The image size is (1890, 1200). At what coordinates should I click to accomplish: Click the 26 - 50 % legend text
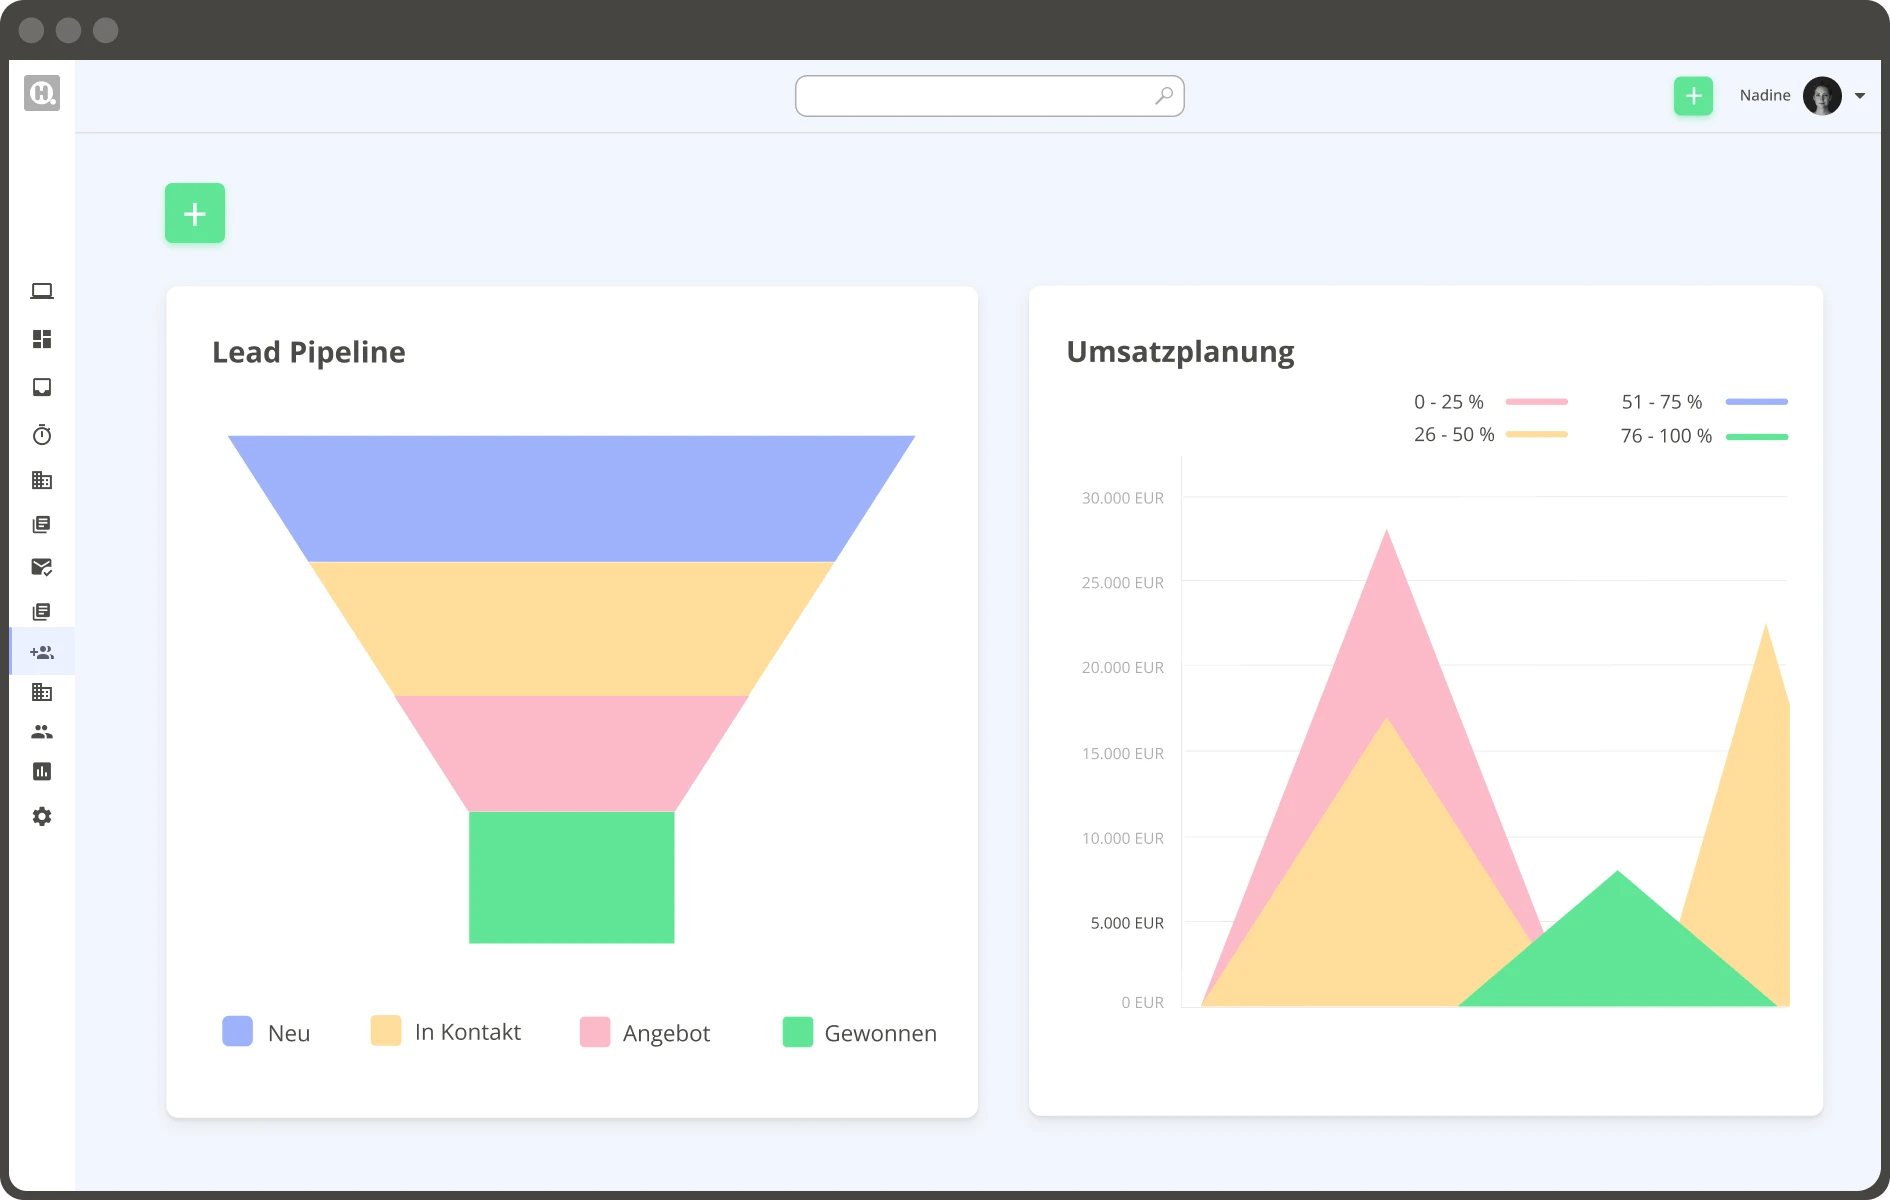(1454, 435)
